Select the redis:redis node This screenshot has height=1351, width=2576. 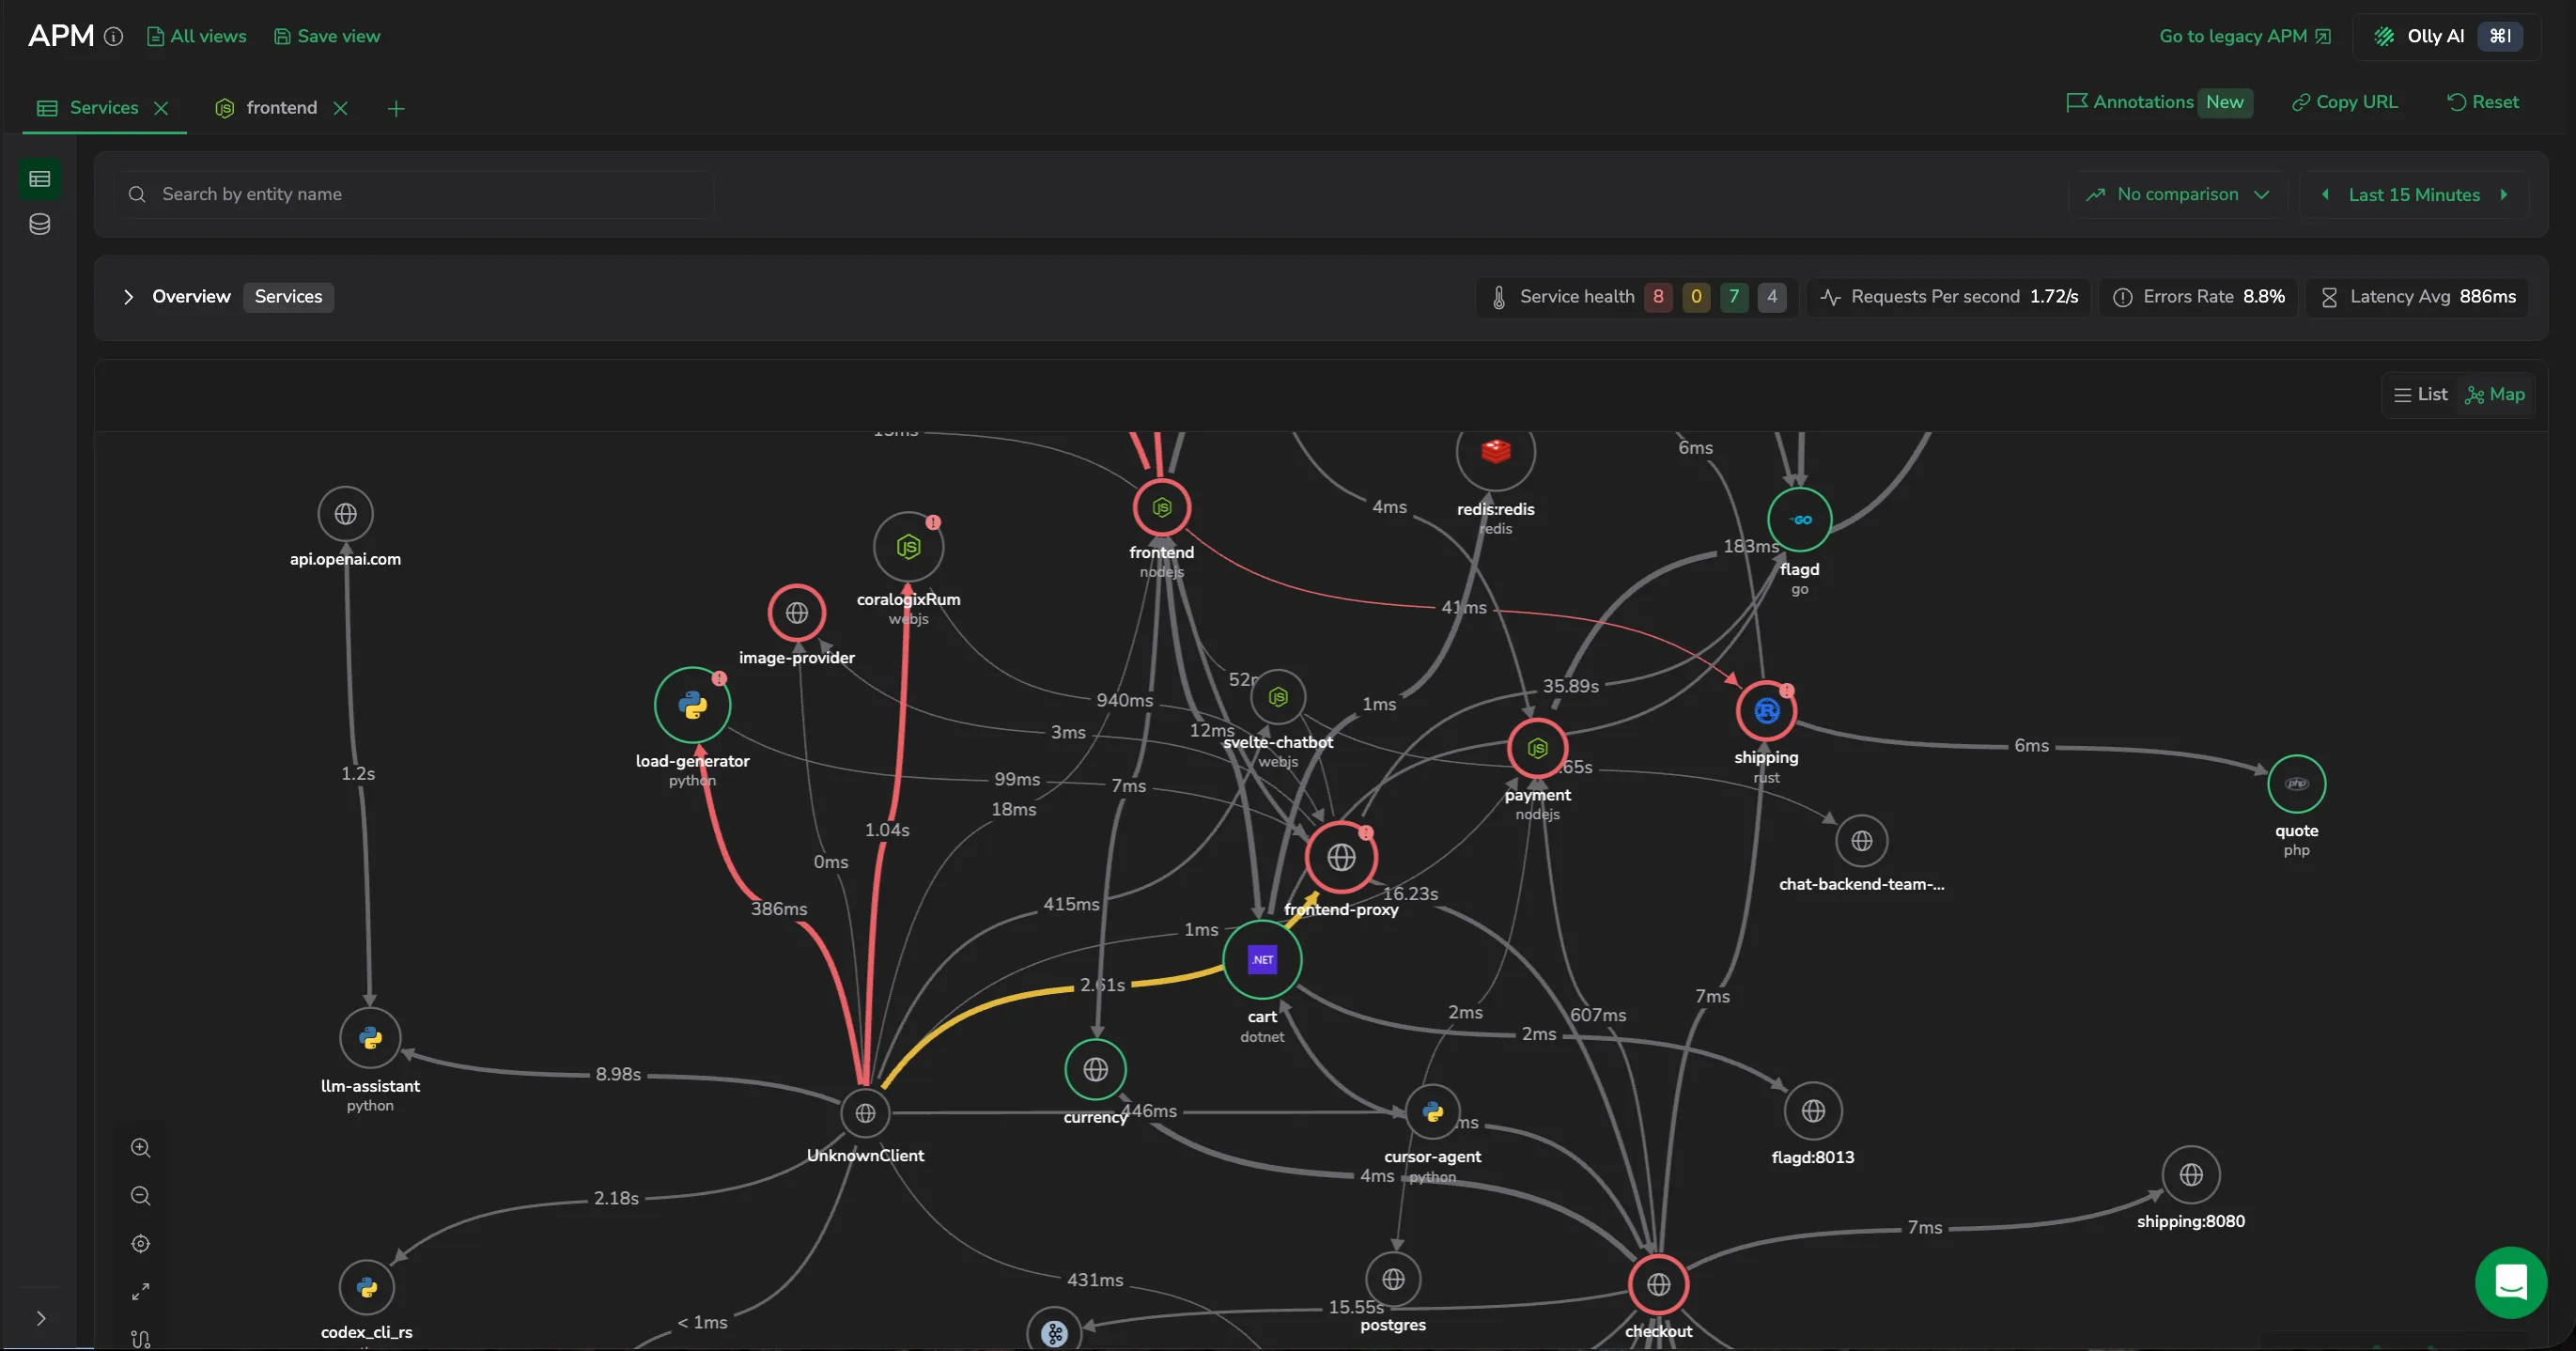[1495, 452]
